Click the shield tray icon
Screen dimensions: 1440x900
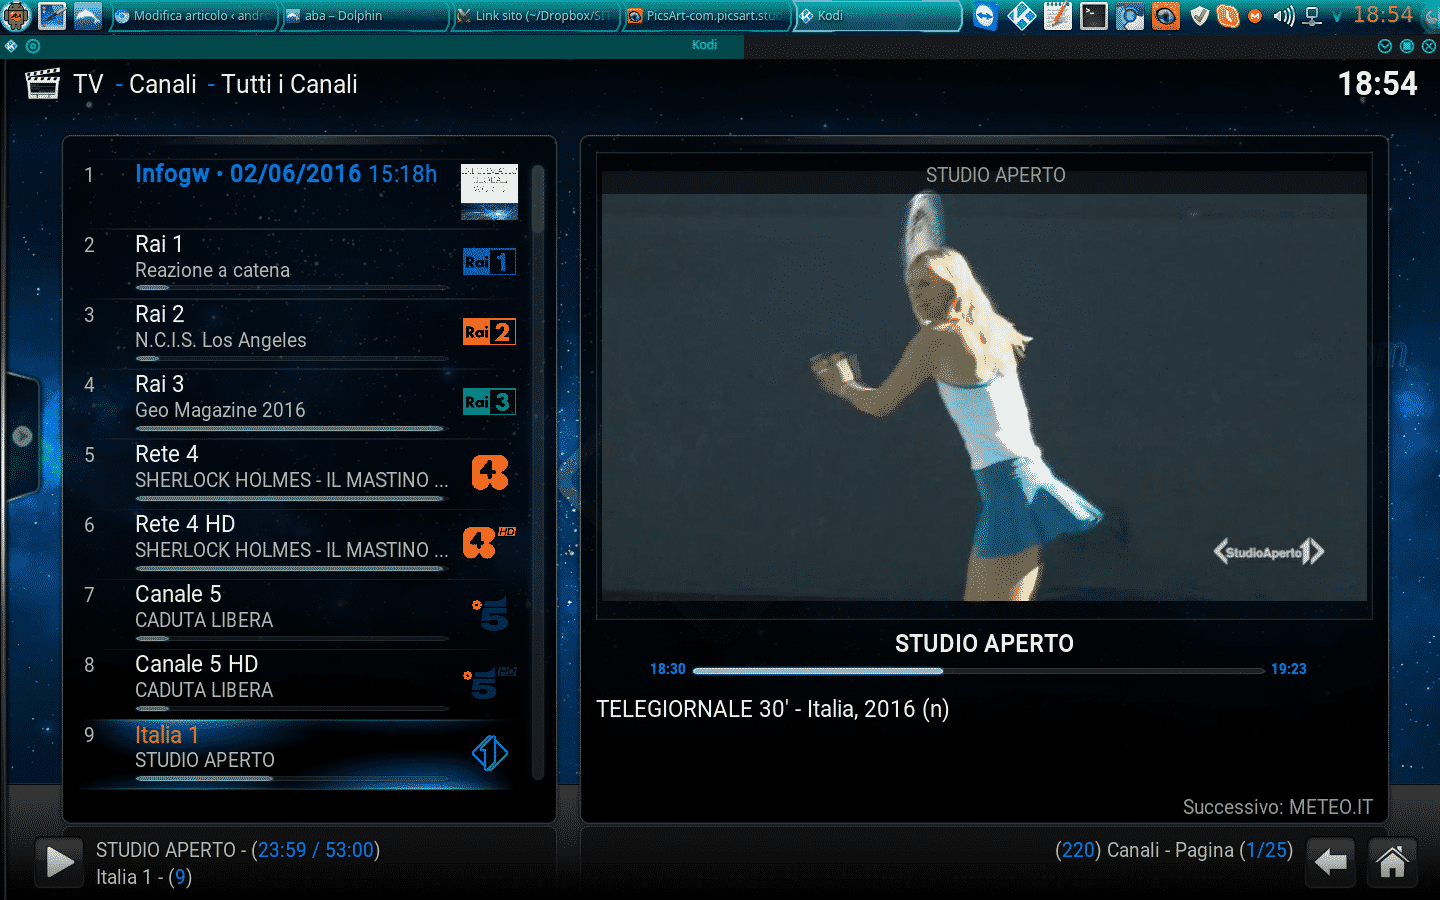click(1200, 16)
